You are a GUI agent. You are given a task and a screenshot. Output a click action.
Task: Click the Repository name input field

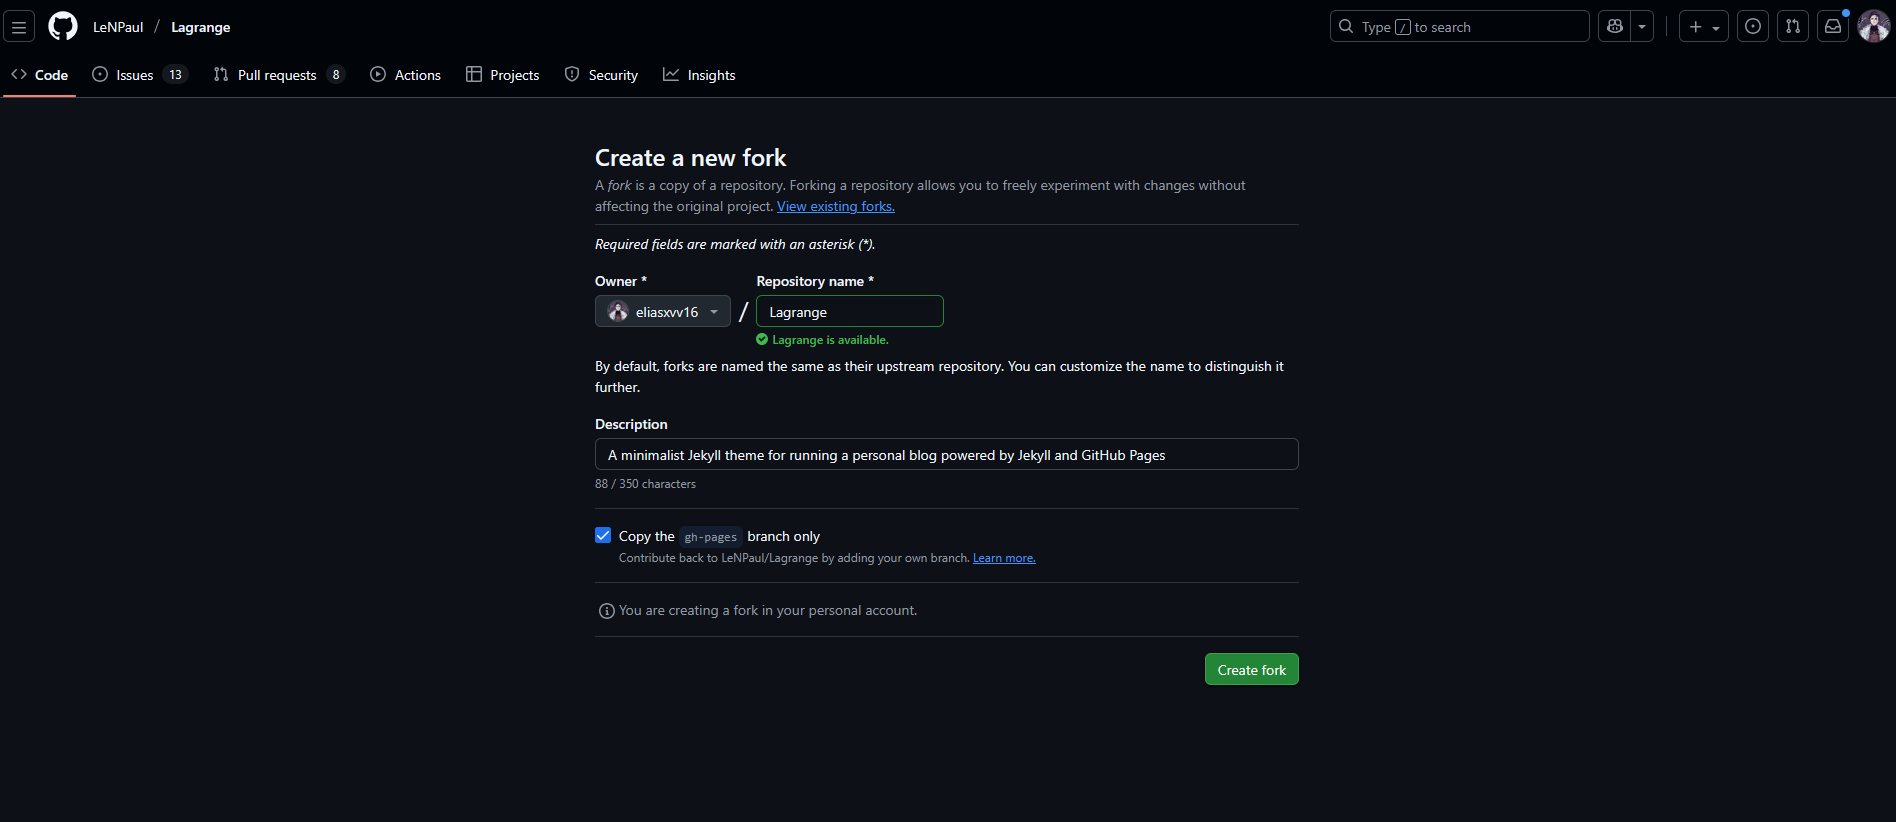(x=849, y=312)
